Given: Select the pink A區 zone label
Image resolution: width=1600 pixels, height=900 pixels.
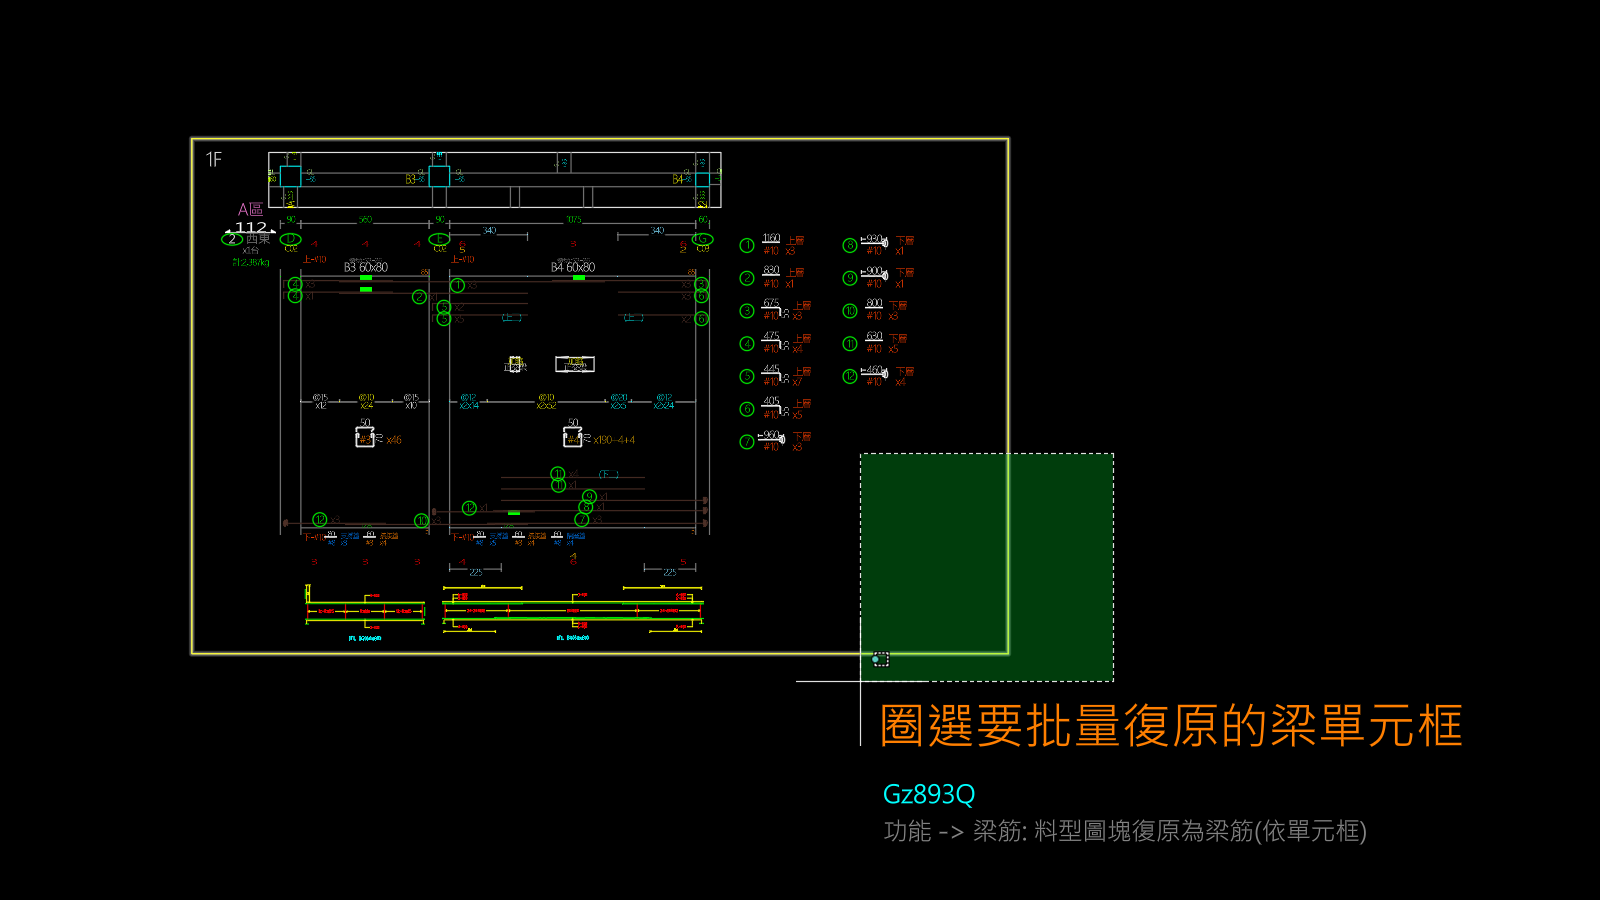Looking at the screenshot, I should tap(250, 209).
